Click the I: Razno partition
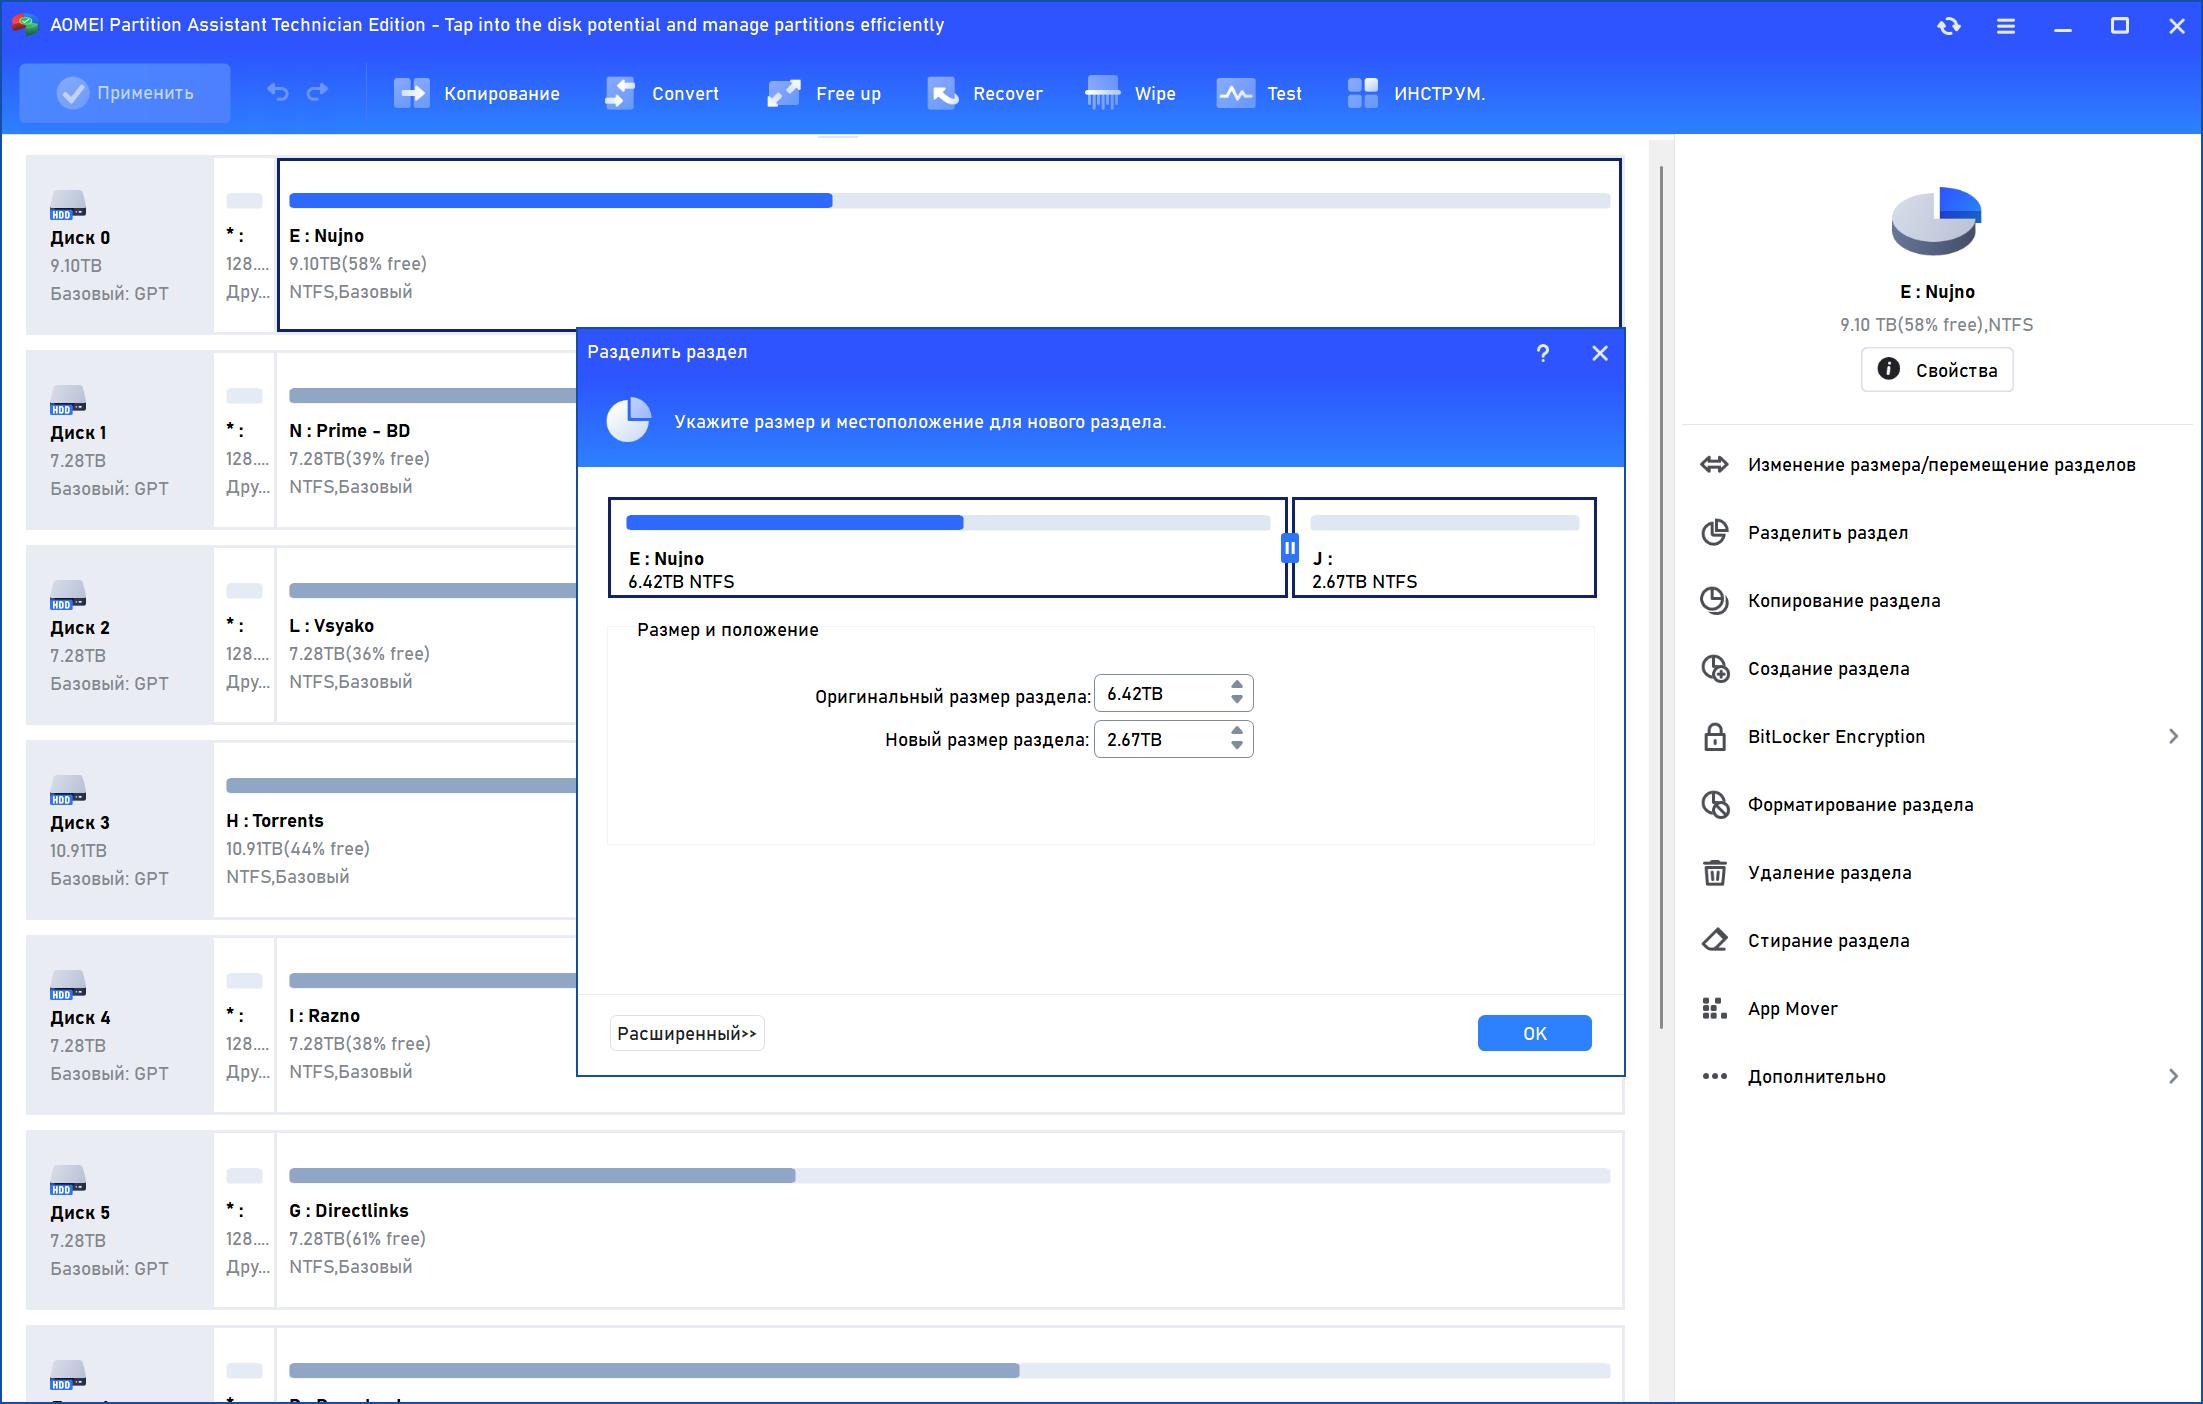The width and height of the screenshot is (2203, 1404). tap(428, 1025)
